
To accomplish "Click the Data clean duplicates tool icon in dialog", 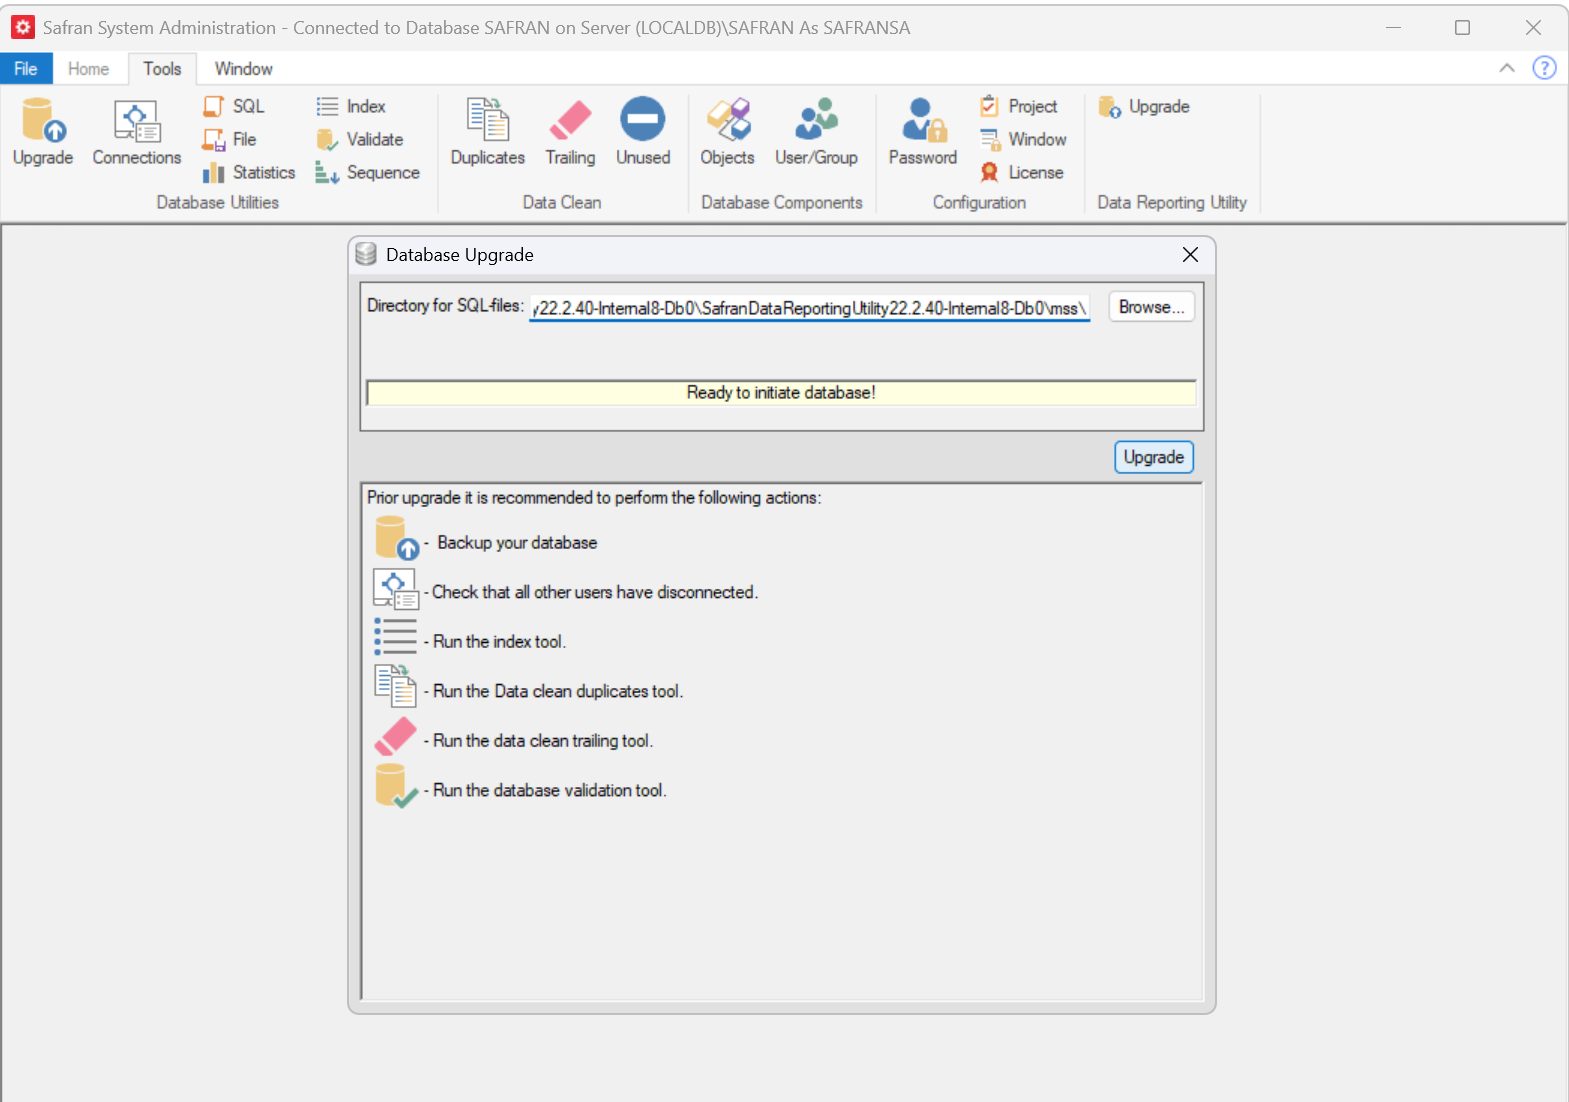I will 395,686.
